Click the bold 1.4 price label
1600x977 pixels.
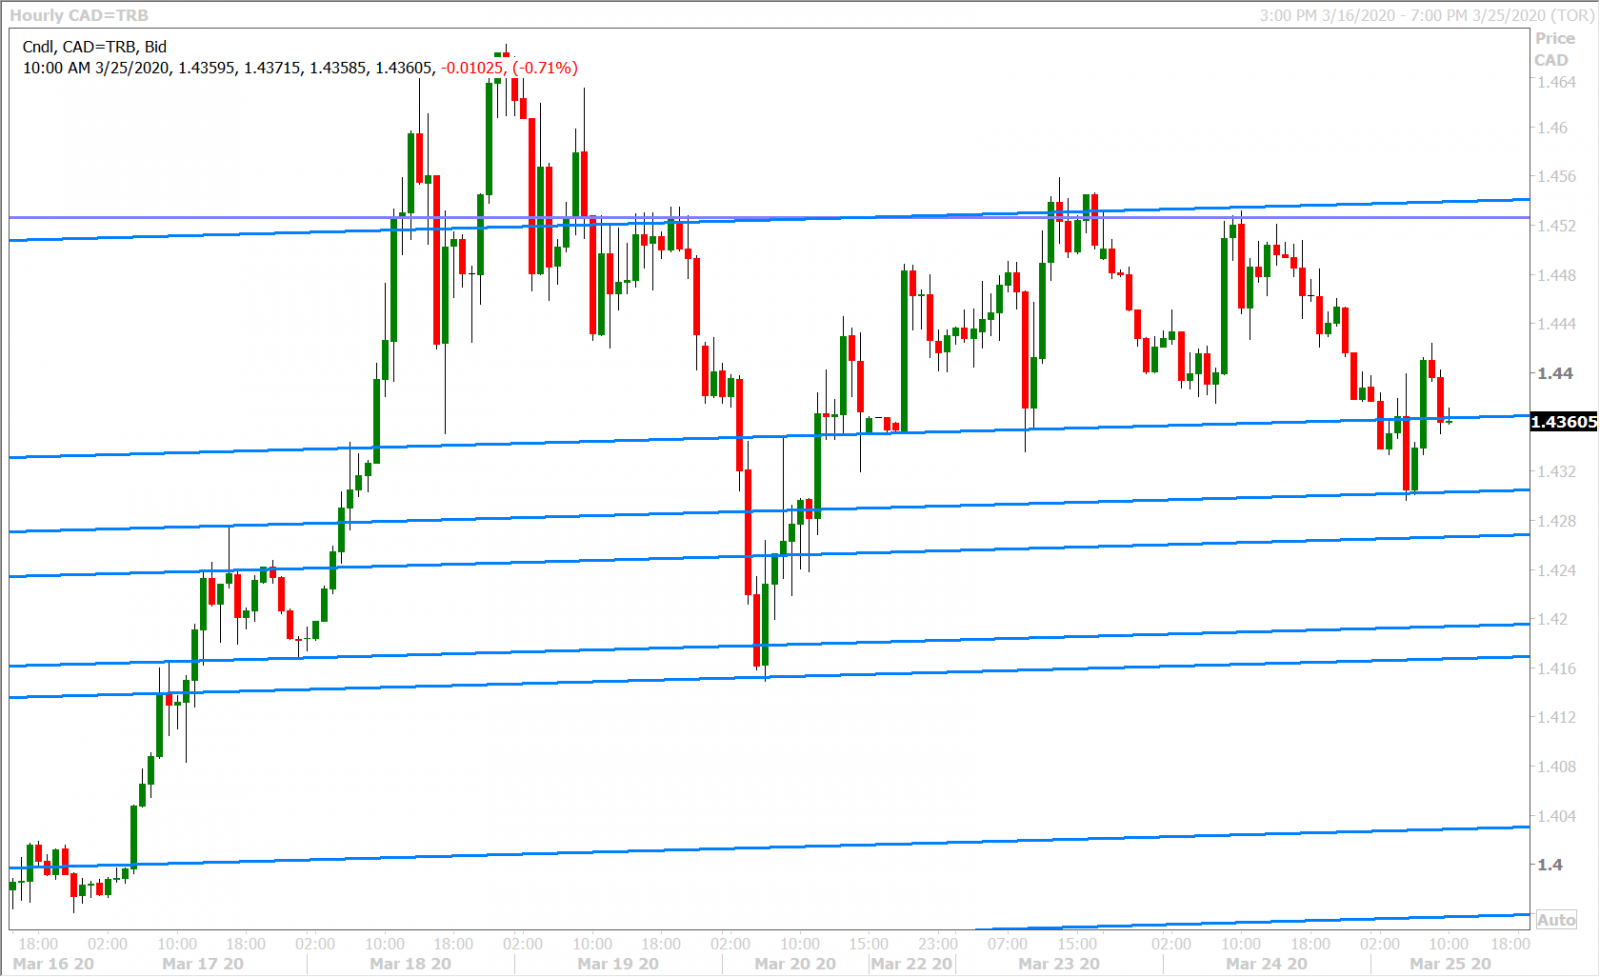(1549, 865)
